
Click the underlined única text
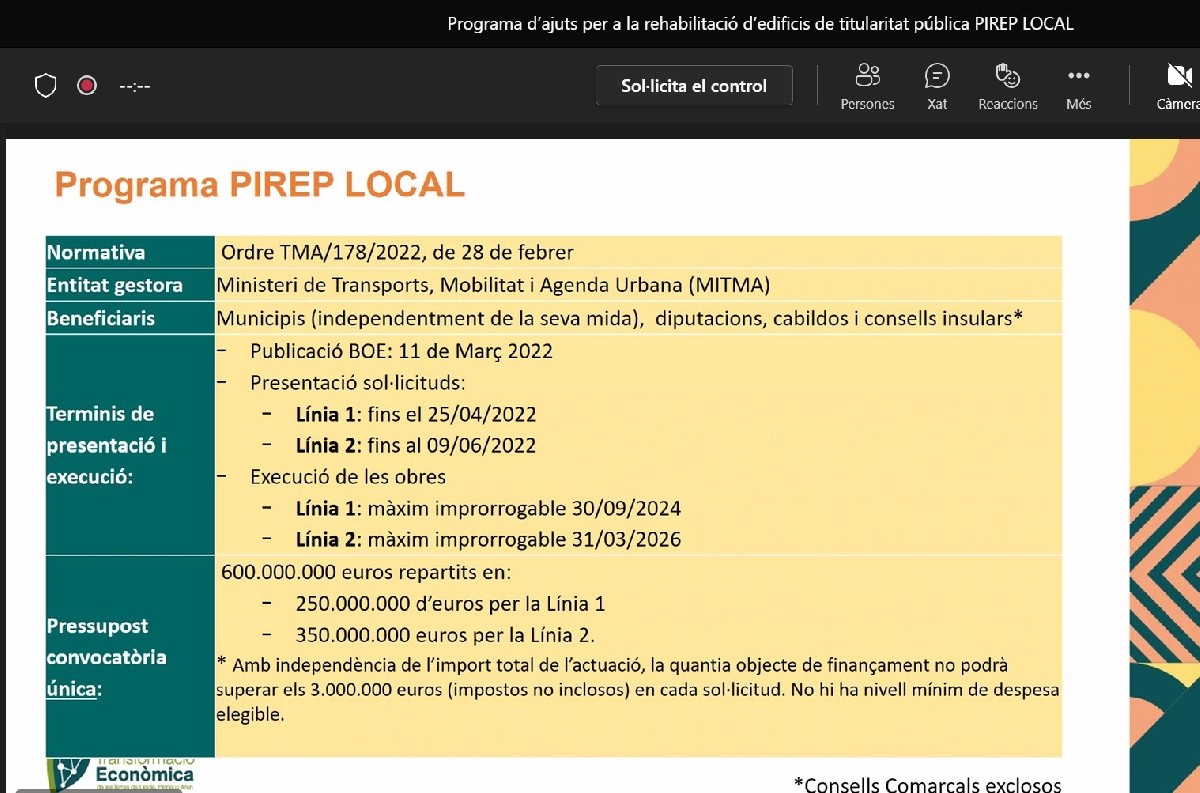click(72, 690)
